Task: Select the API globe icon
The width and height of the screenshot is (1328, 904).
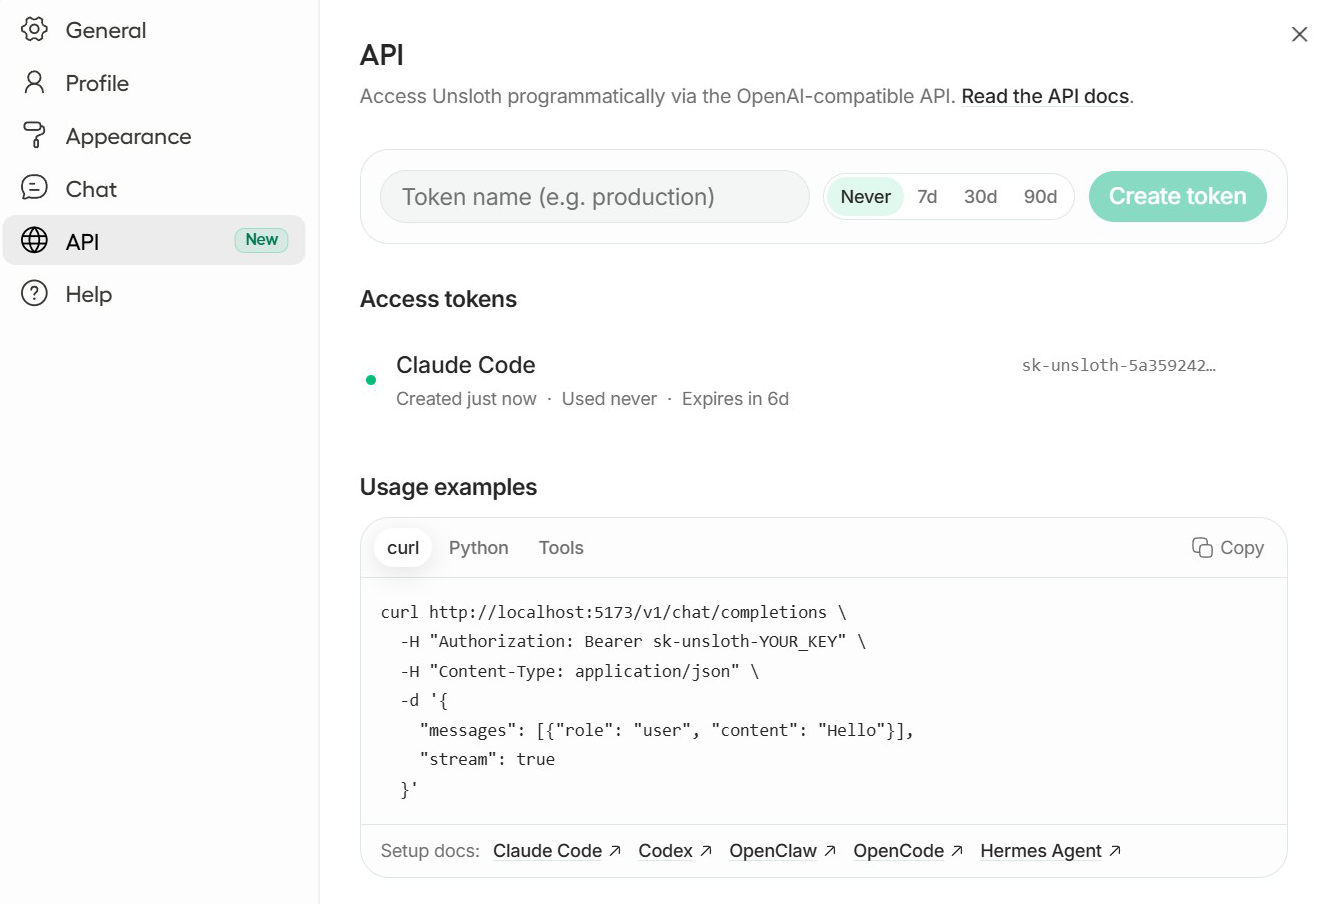Action: pyautogui.click(x=34, y=240)
